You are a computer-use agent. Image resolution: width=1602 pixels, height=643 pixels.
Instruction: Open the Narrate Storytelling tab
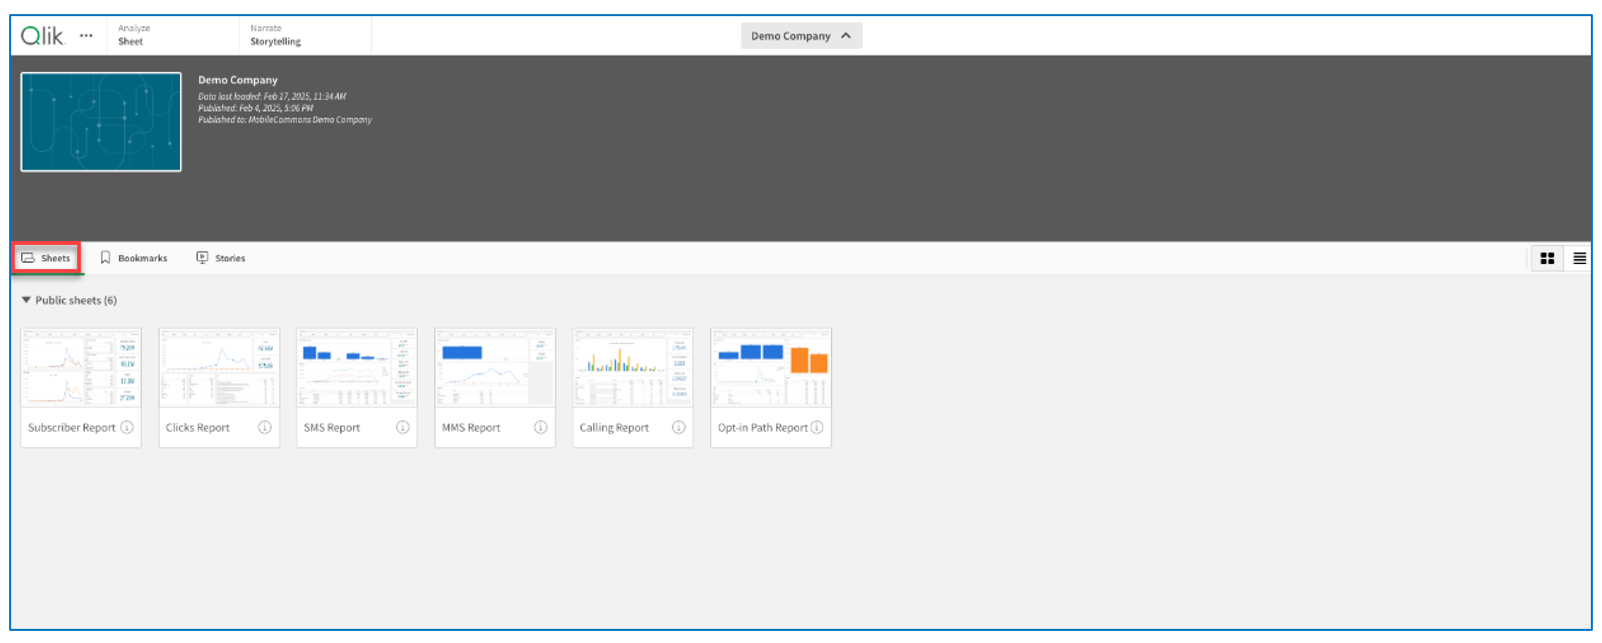click(x=305, y=35)
